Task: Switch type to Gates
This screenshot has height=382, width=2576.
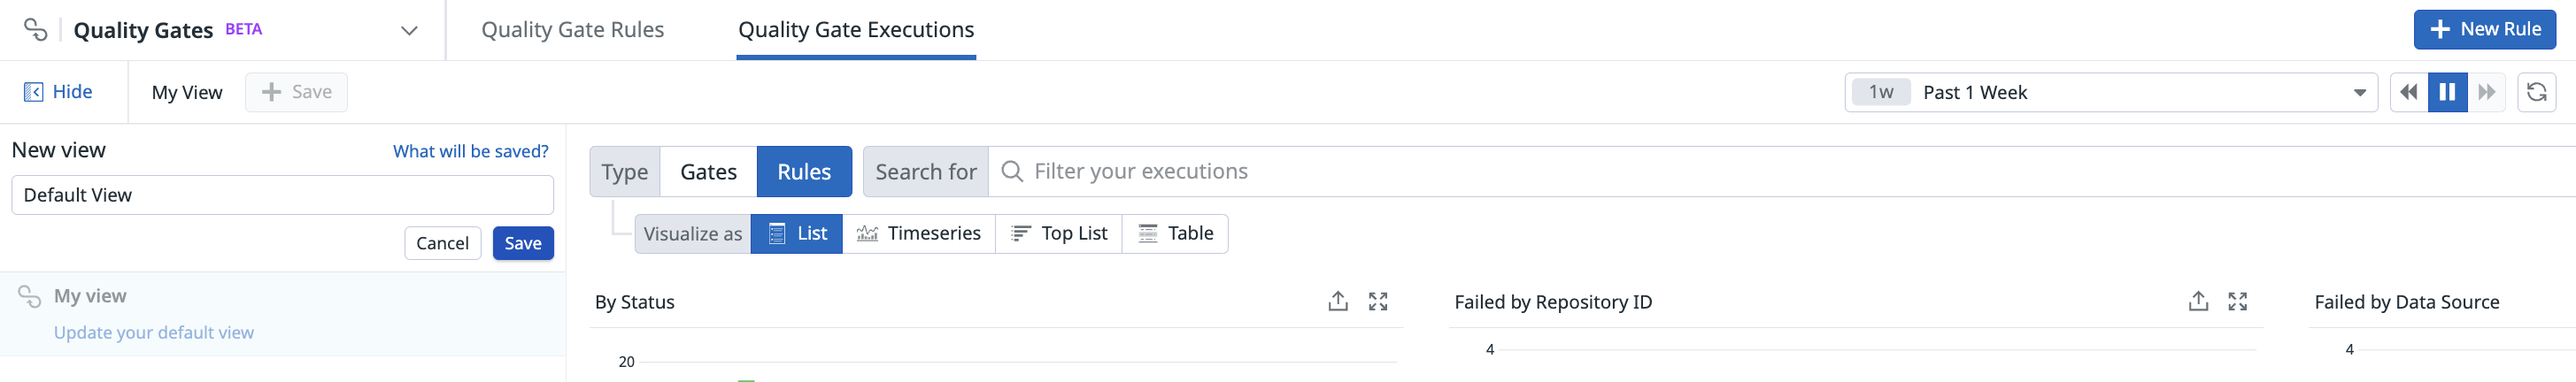Action: pos(708,172)
